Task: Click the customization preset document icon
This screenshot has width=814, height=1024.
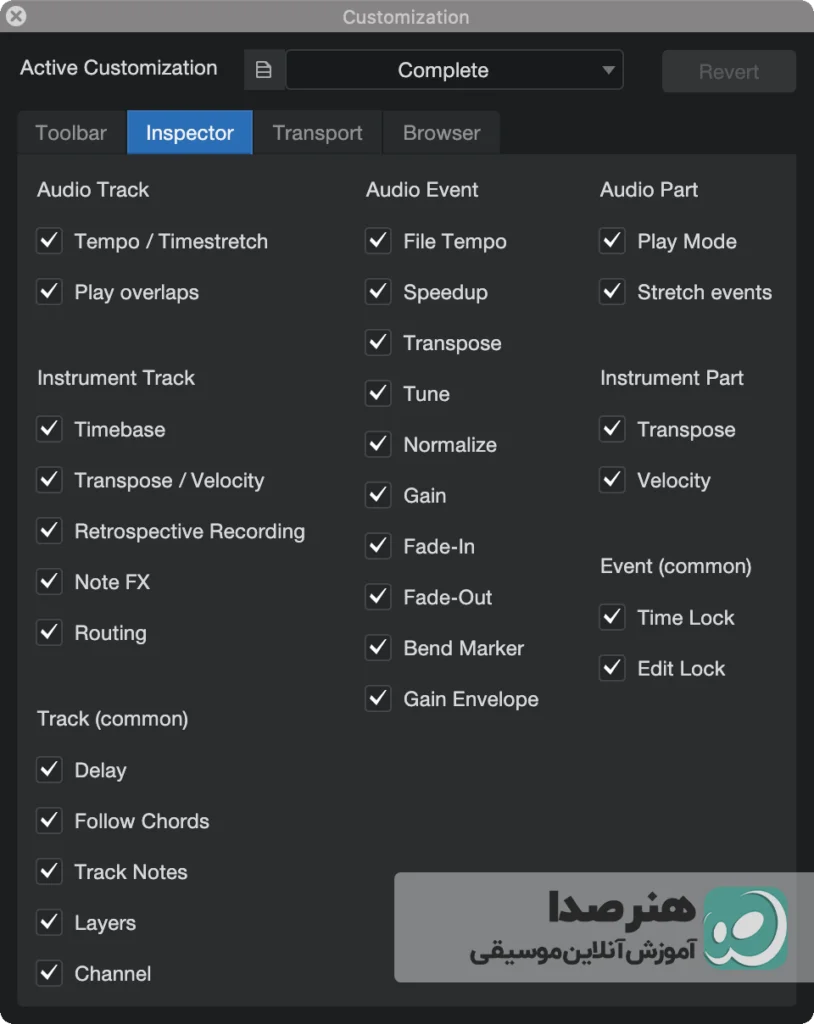Action: [264, 70]
